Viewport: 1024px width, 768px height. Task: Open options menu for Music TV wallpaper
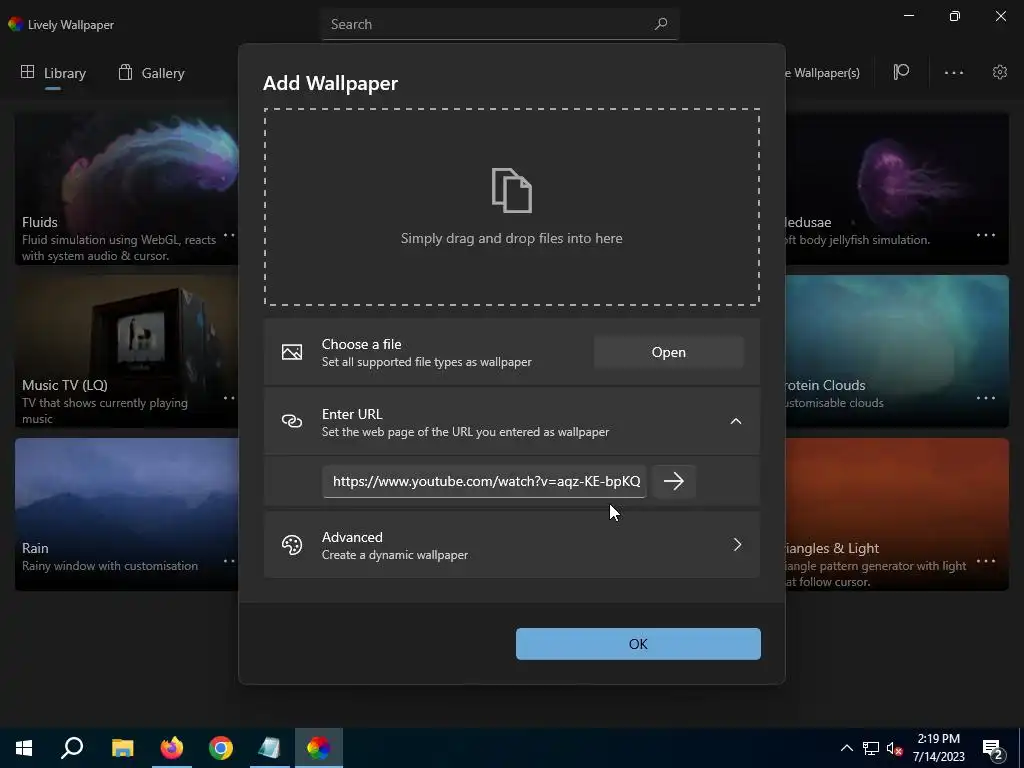click(229, 398)
